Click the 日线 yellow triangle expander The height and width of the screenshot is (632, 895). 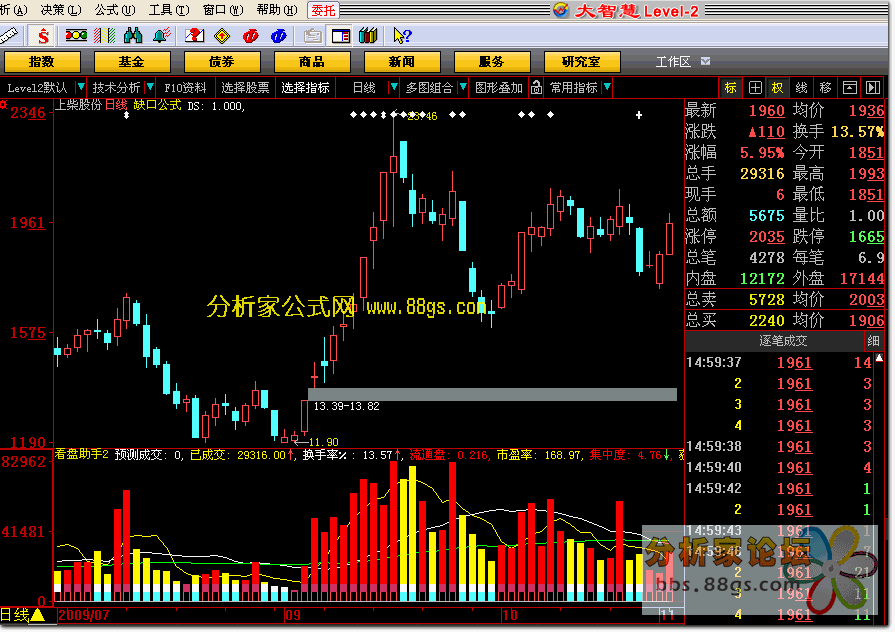38,615
